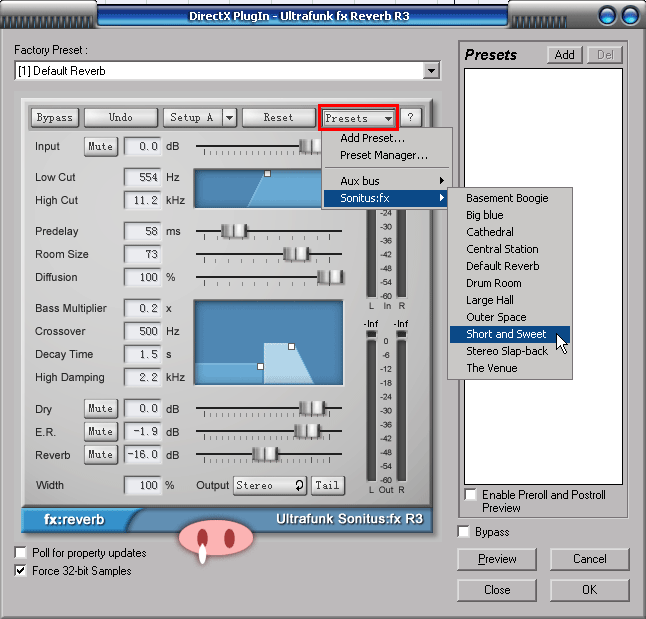Open the Presets dropdown button
This screenshot has height=619, width=646.
[x=358, y=118]
